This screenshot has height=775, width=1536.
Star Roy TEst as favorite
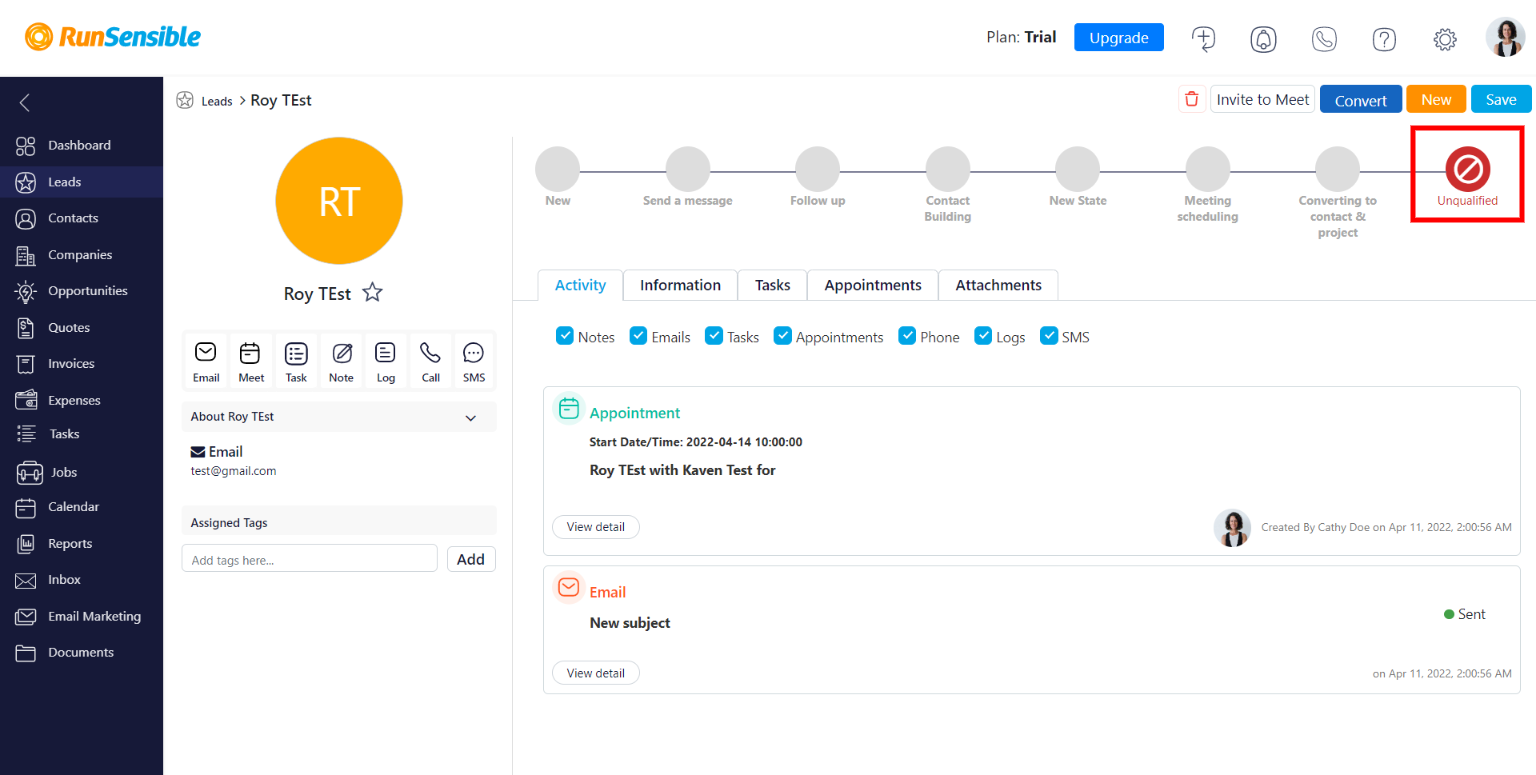pos(372,293)
